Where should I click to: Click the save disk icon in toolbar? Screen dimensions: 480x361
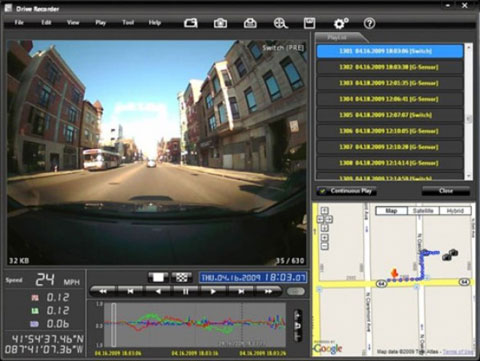point(310,23)
